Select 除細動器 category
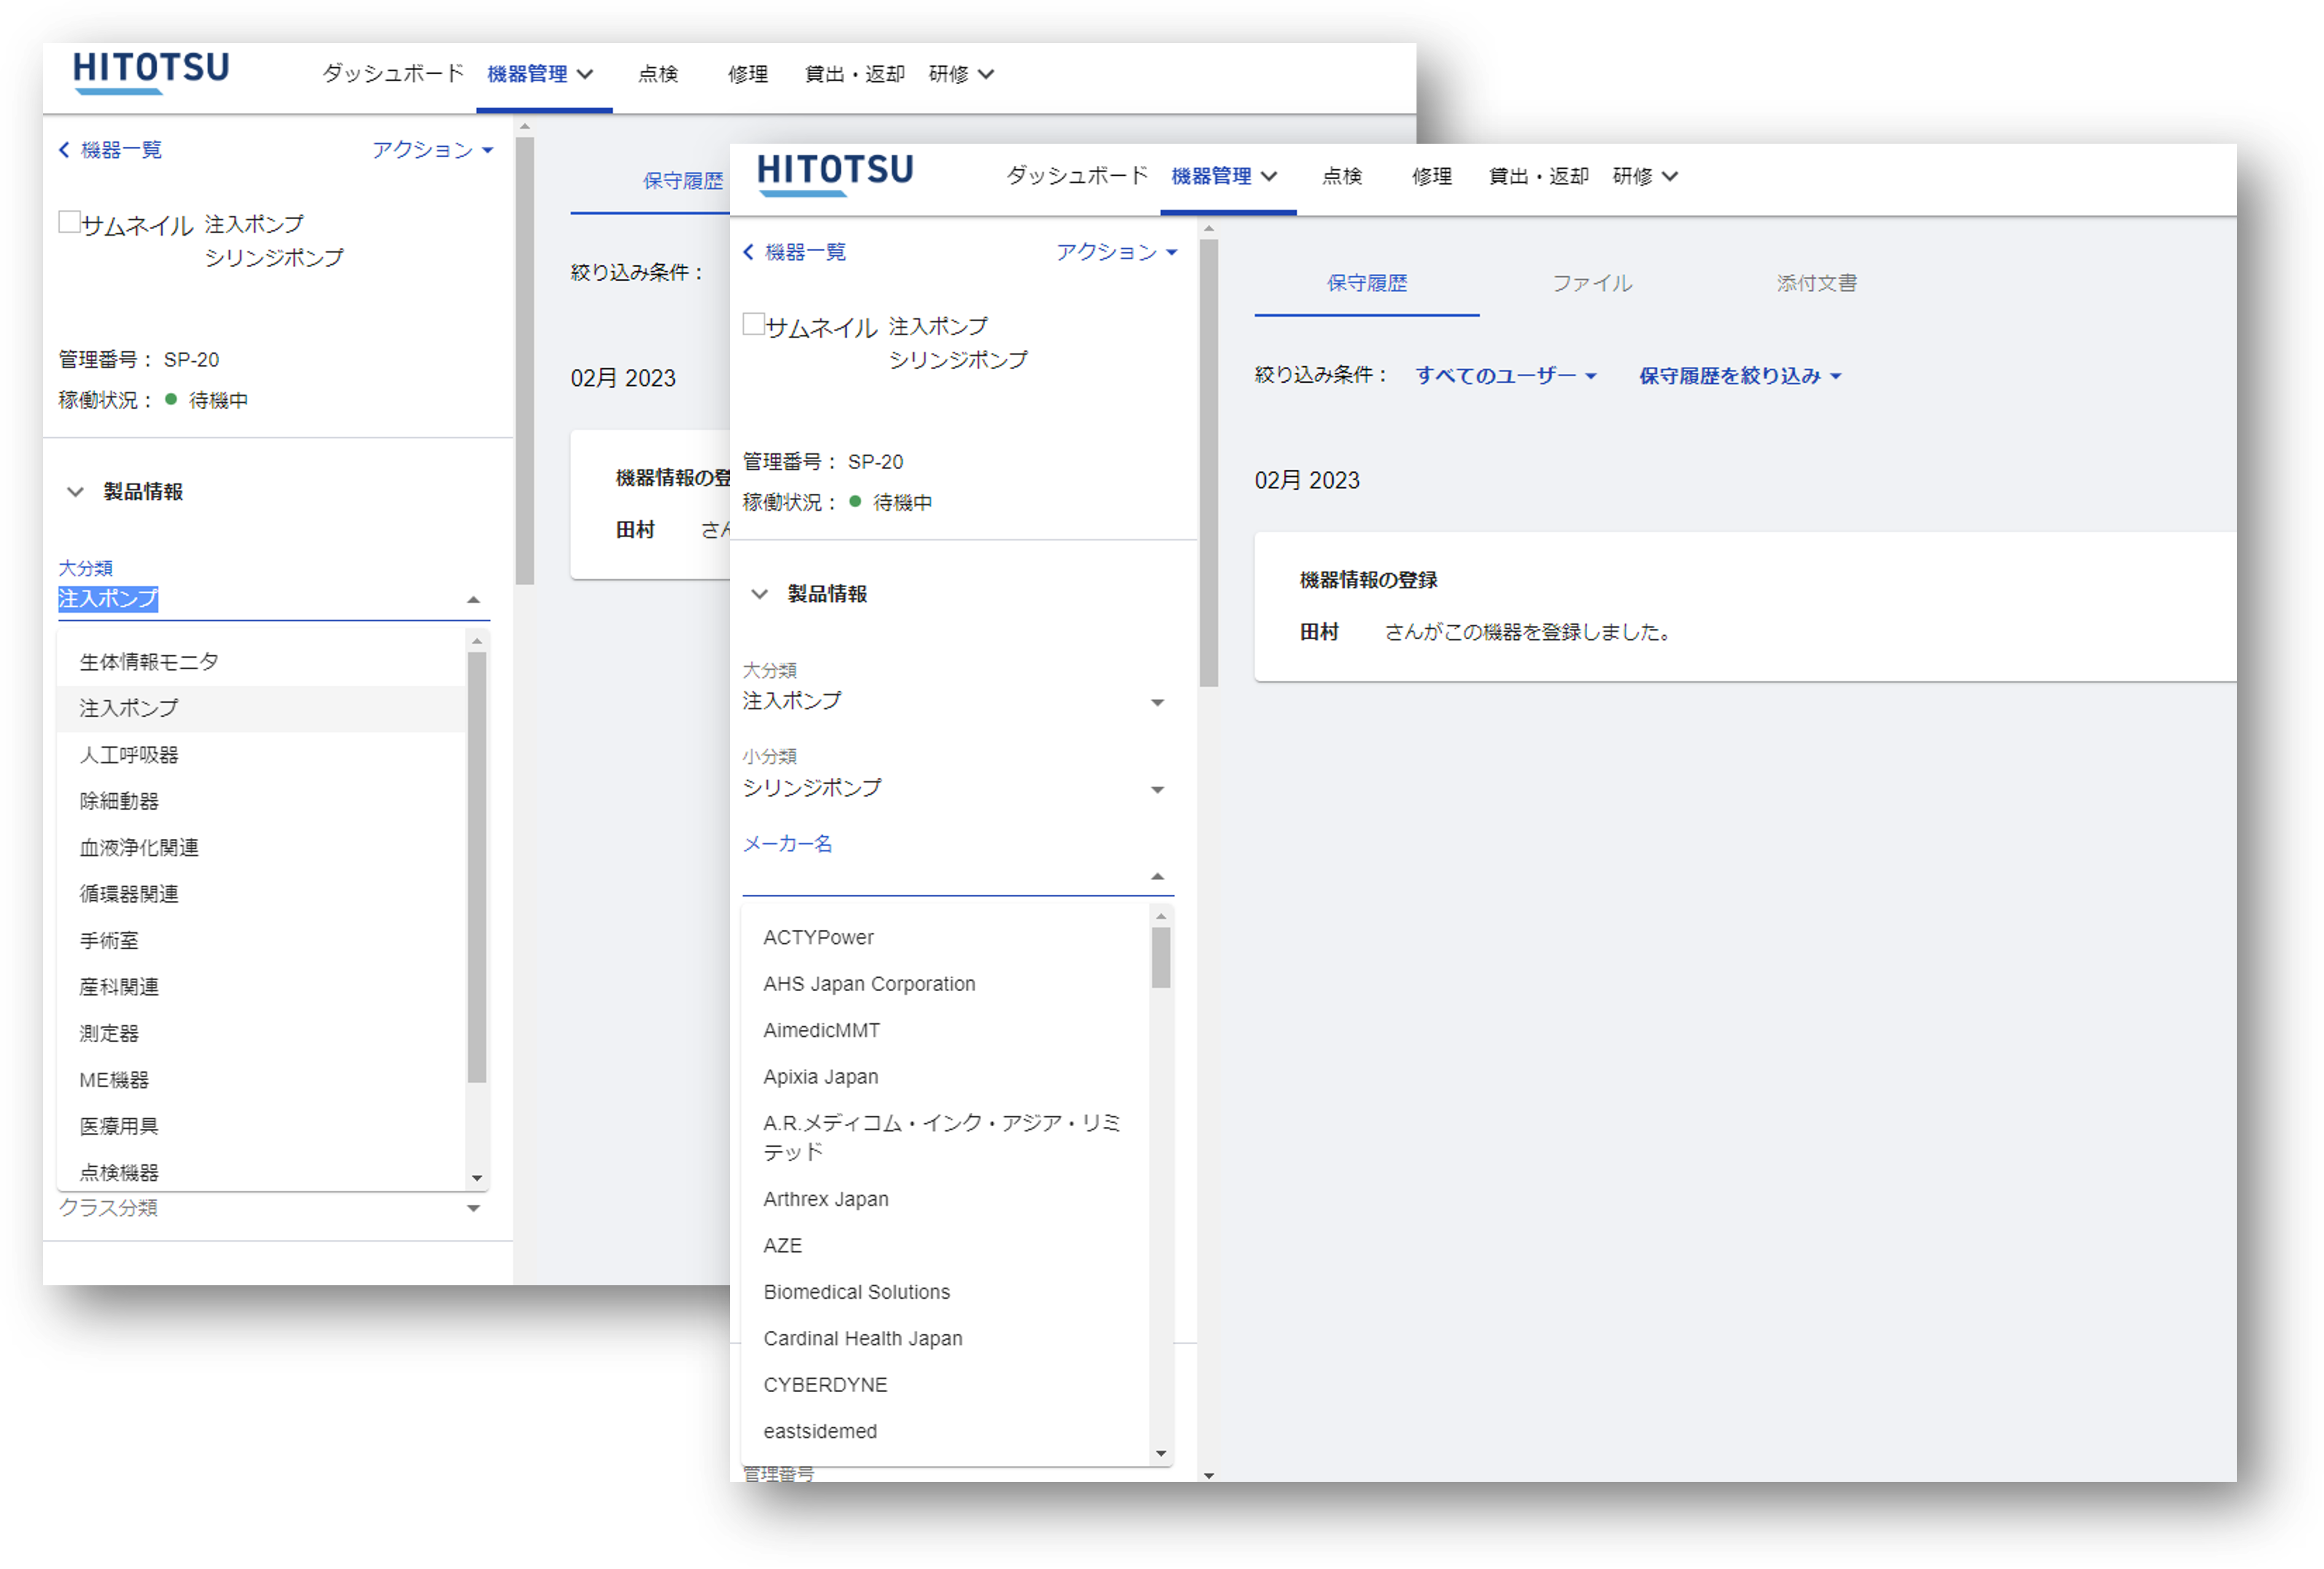The width and height of the screenshot is (2324, 1569). pyautogui.click(x=262, y=801)
